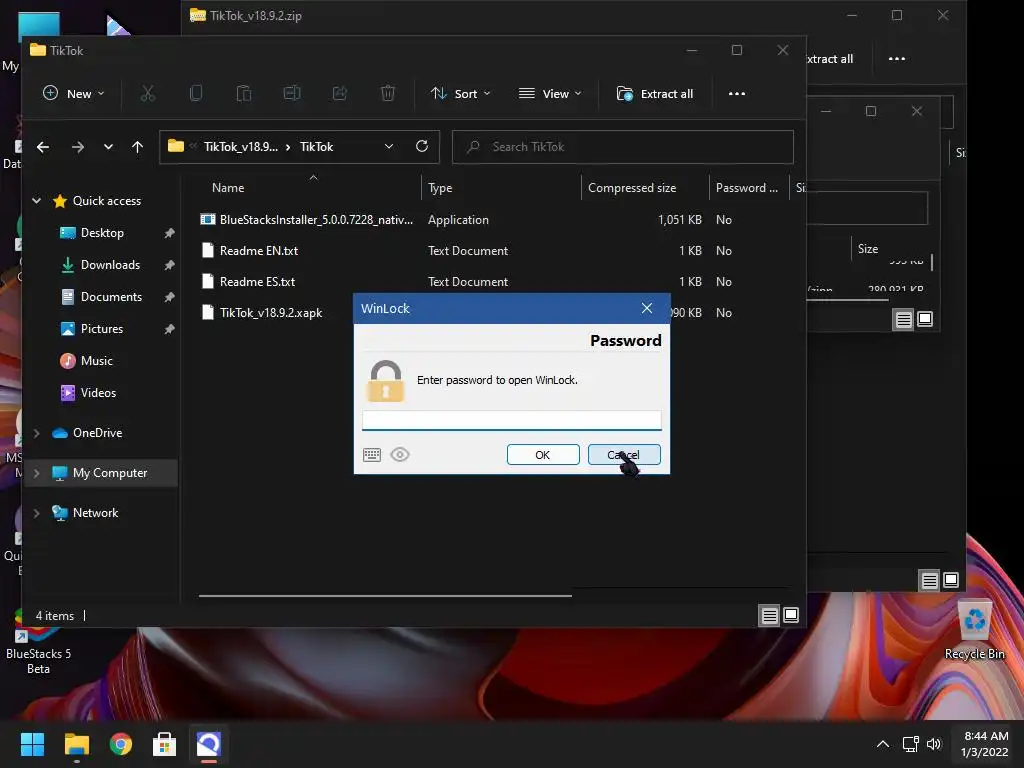Close the WinLock password dialog
This screenshot has height=768, width=1024.
coord(647,308)
